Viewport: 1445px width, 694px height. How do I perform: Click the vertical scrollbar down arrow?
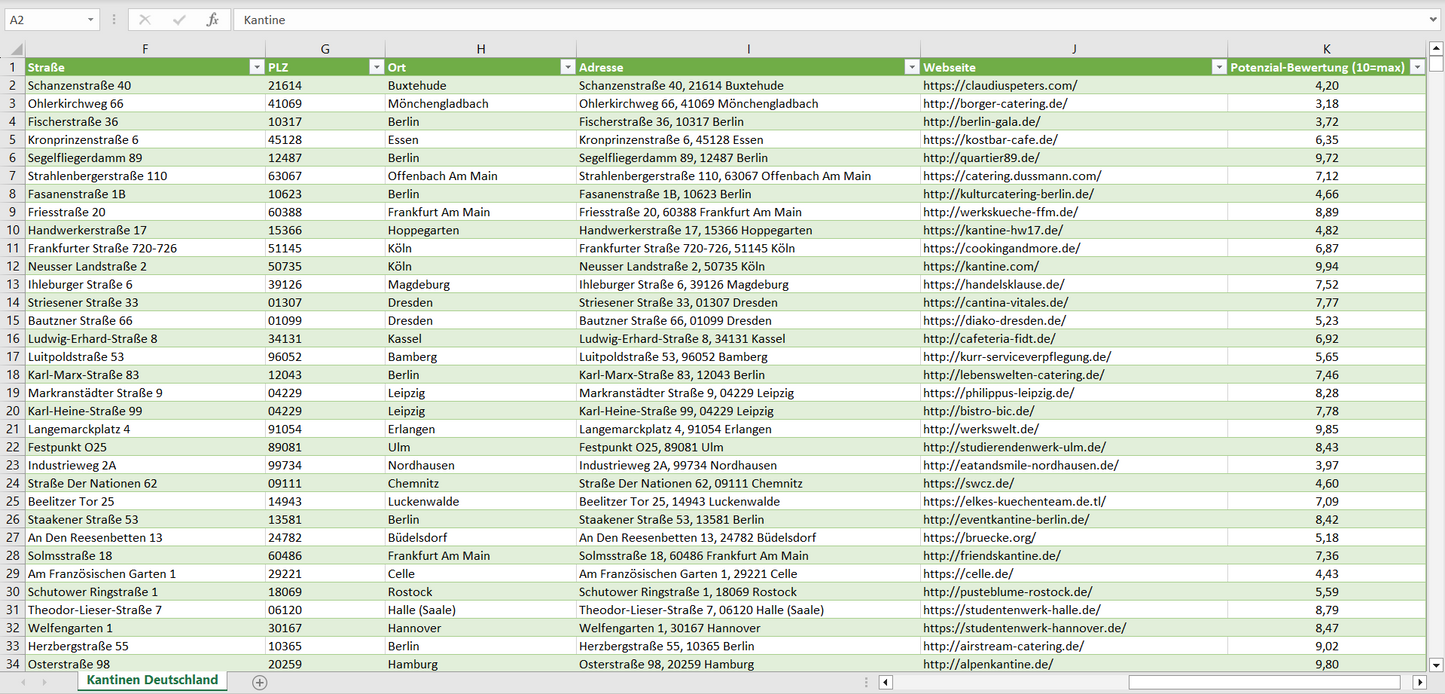tap(1436, 663)
